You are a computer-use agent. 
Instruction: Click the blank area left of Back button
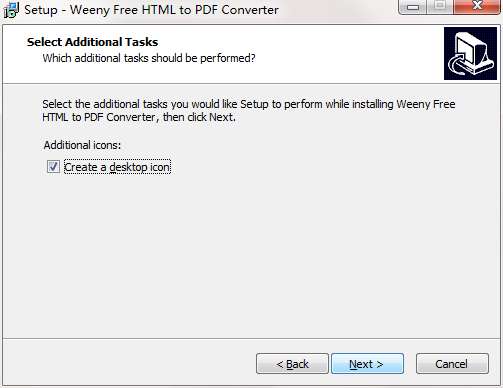tap(130, 363)
